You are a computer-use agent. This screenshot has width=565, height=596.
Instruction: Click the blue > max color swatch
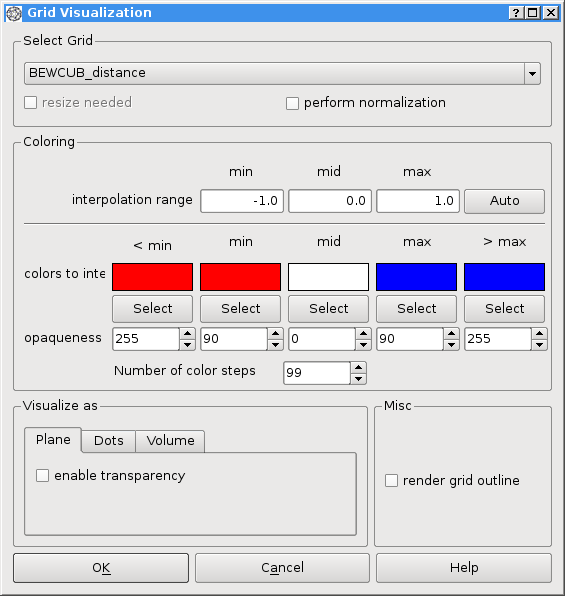504,277
